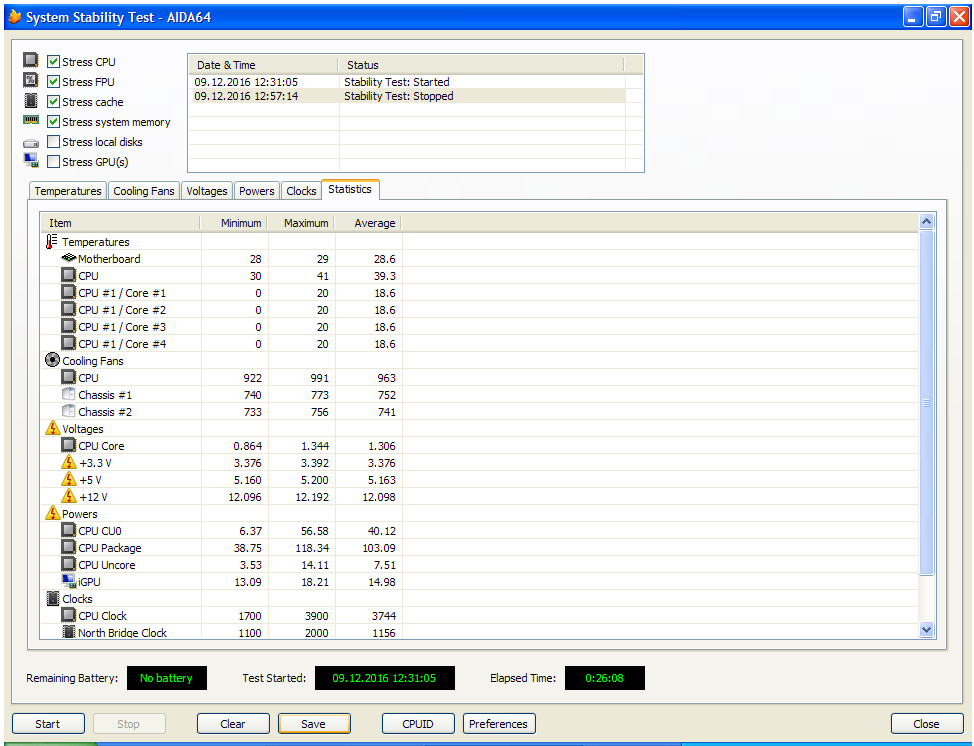Click the Save button
The width and height of the screenshot is (974, 746).
(x=314, y=724)
